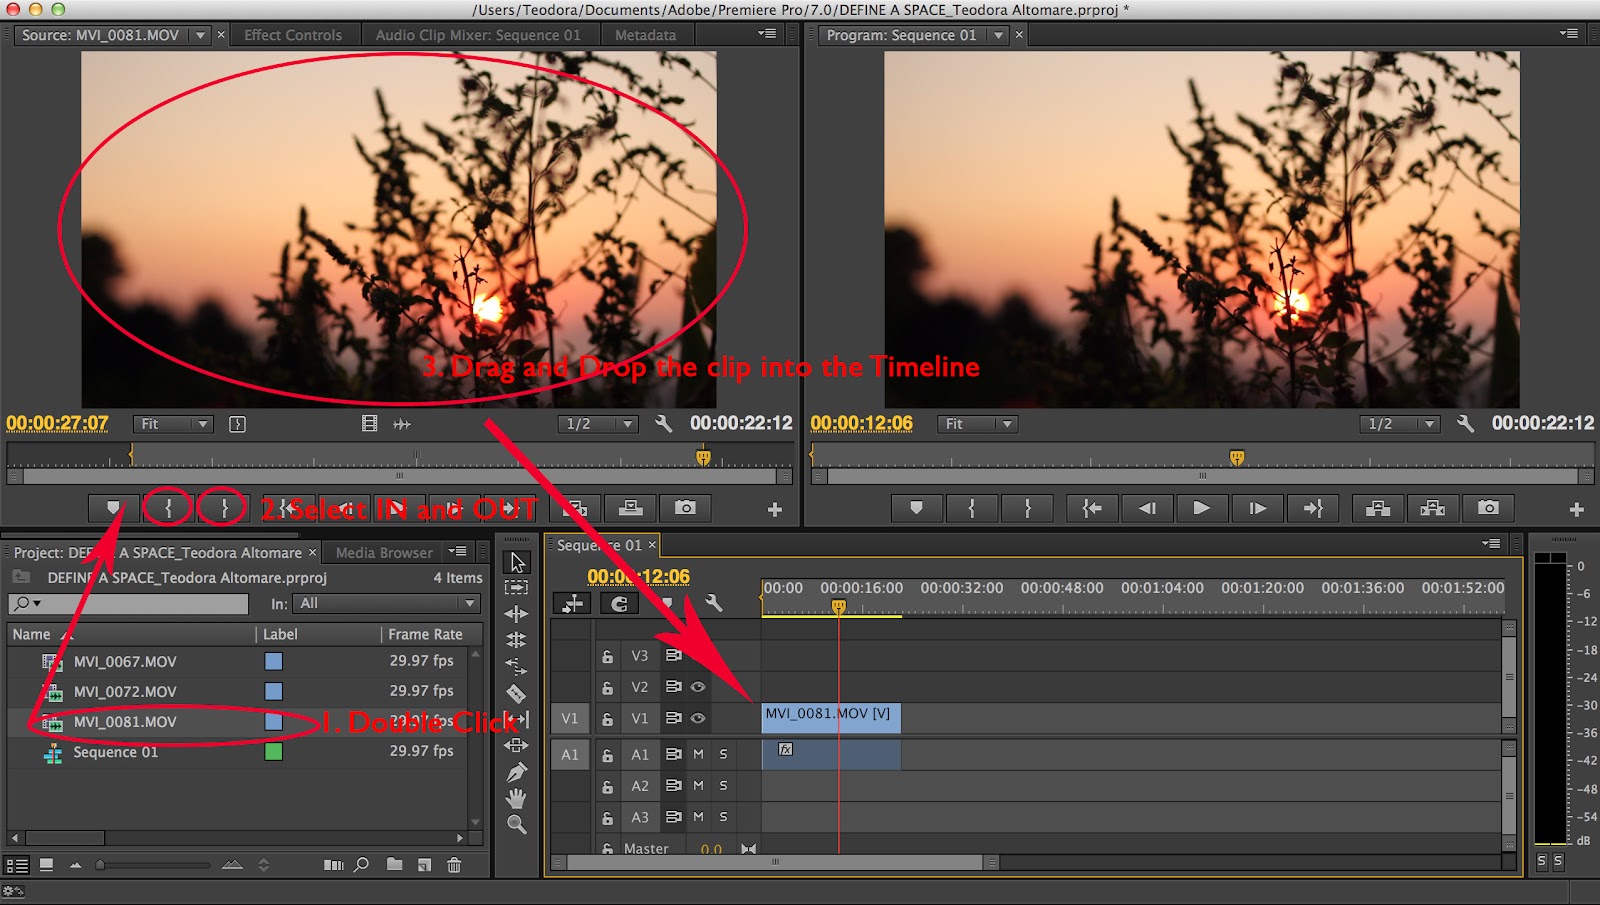Click Drag Video Only filmstrip icon

point(369,424)
